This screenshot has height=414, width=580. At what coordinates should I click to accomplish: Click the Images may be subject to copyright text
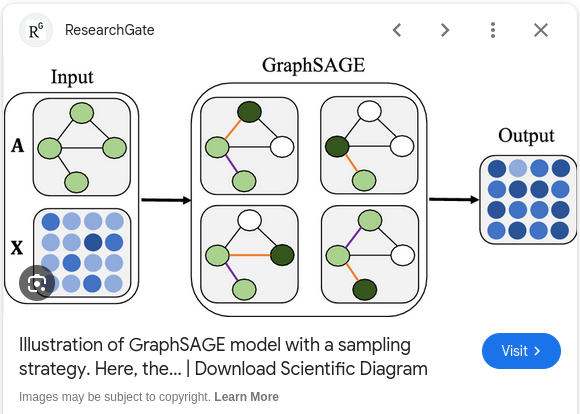[115, 397]
